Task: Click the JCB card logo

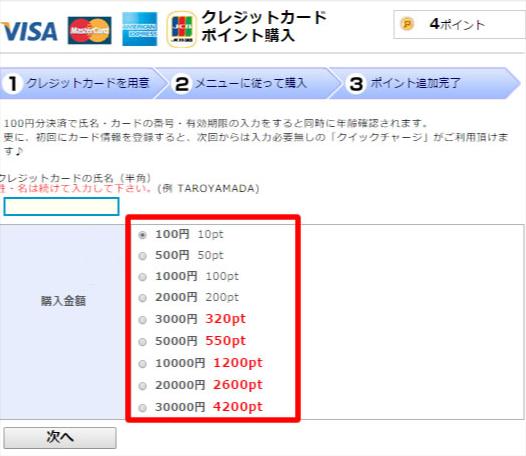Action: coord(182,29)
